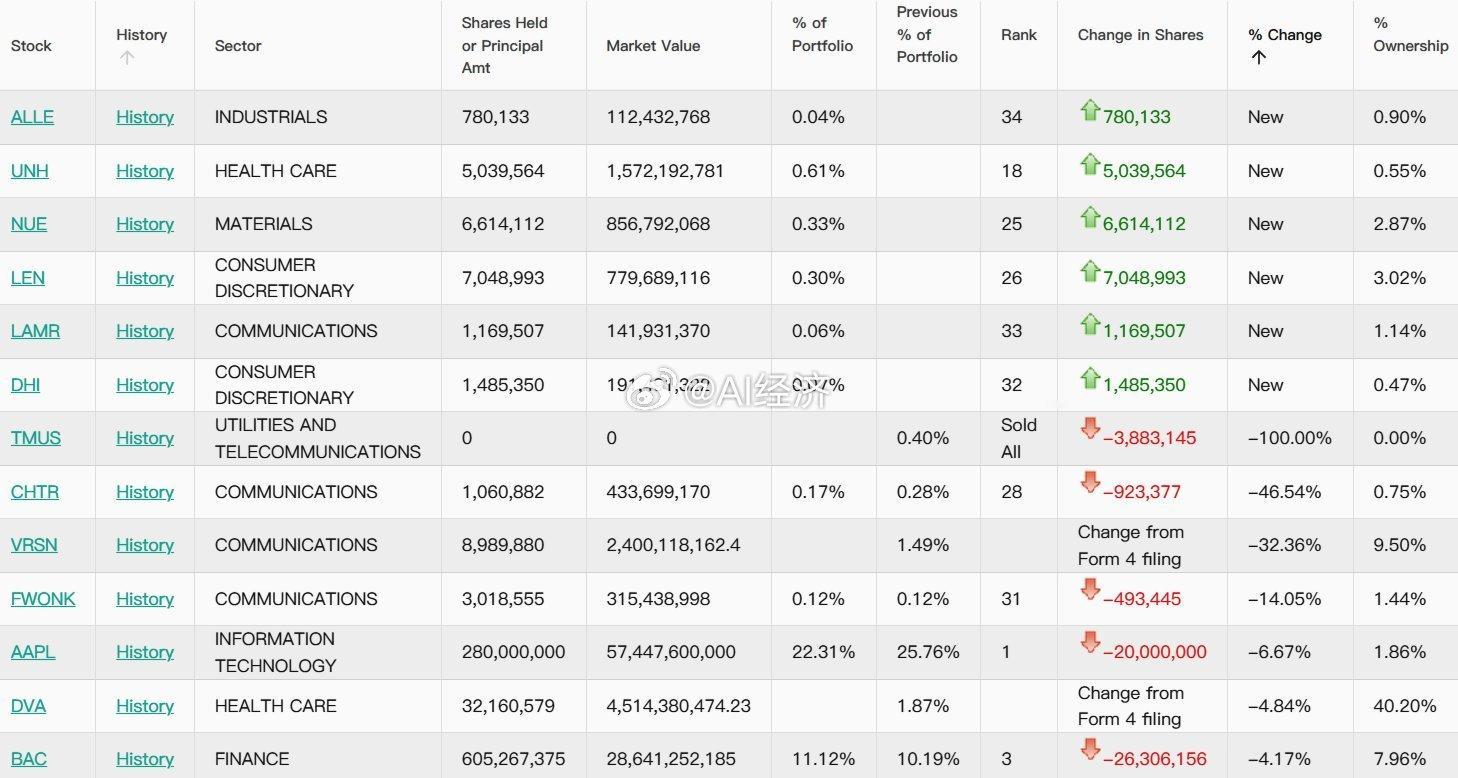Click red down arrow beside −493,445
The height and width of the screenshot is (778, 1458).
point(1090,590)
